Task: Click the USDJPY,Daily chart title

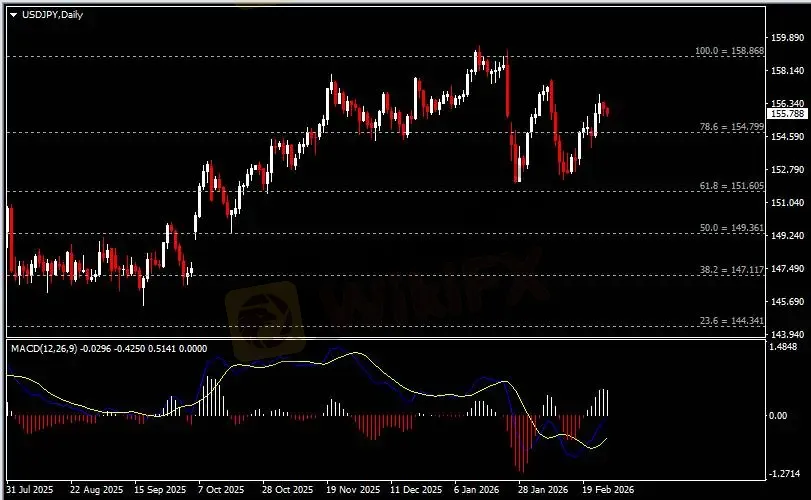Action: tap(48, 12)
